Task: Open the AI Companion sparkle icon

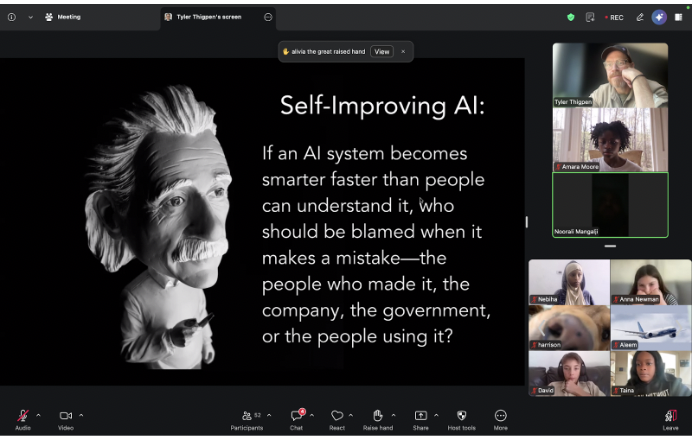Action: (659, 17)
